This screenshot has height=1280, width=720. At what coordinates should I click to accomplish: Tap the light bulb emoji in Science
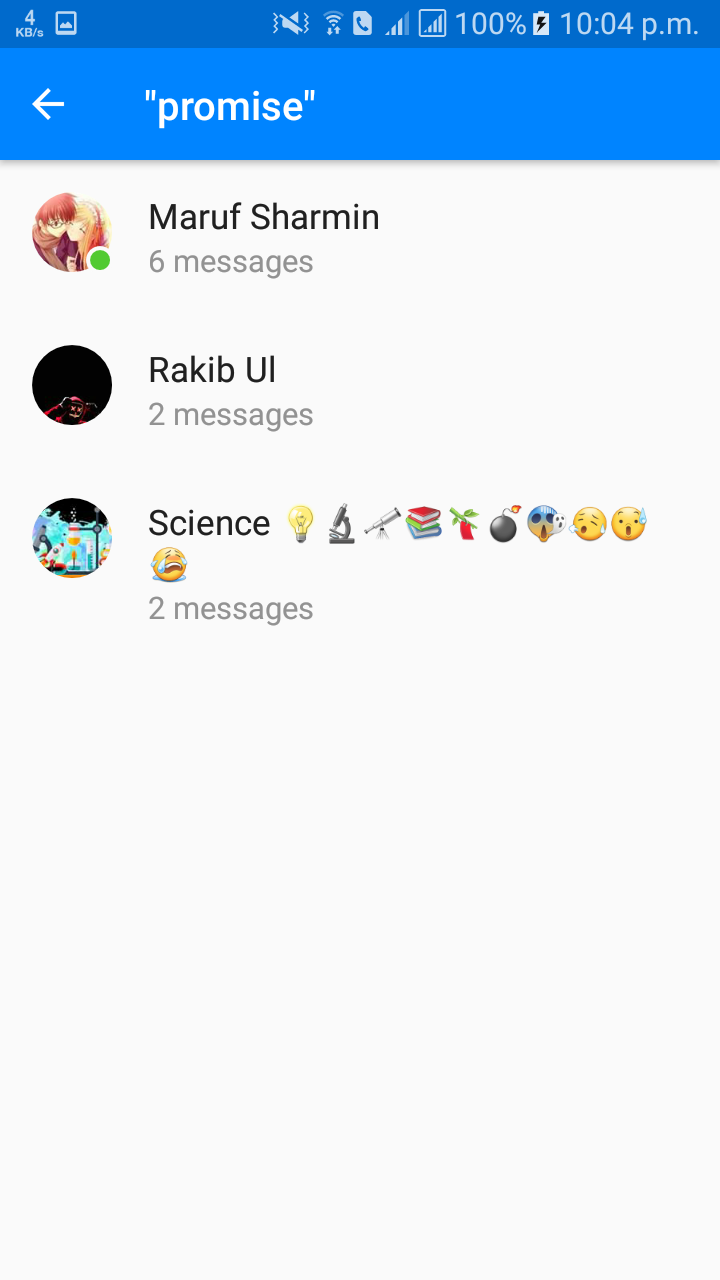coord(300,523)
